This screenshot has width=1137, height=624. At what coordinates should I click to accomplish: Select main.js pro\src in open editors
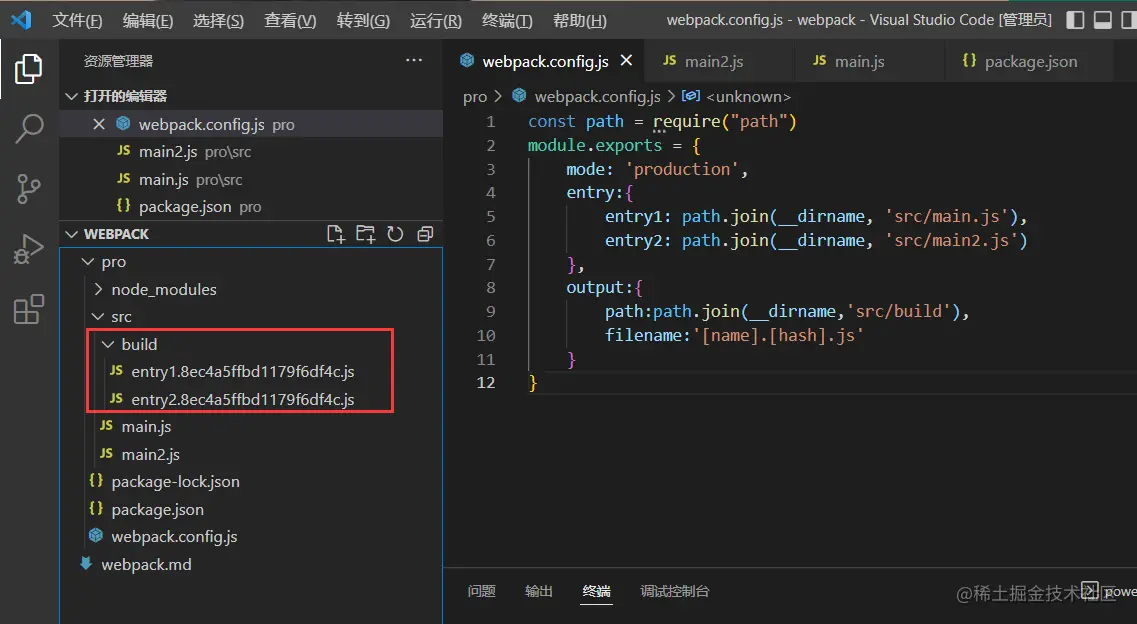click(x=251, y=179)
